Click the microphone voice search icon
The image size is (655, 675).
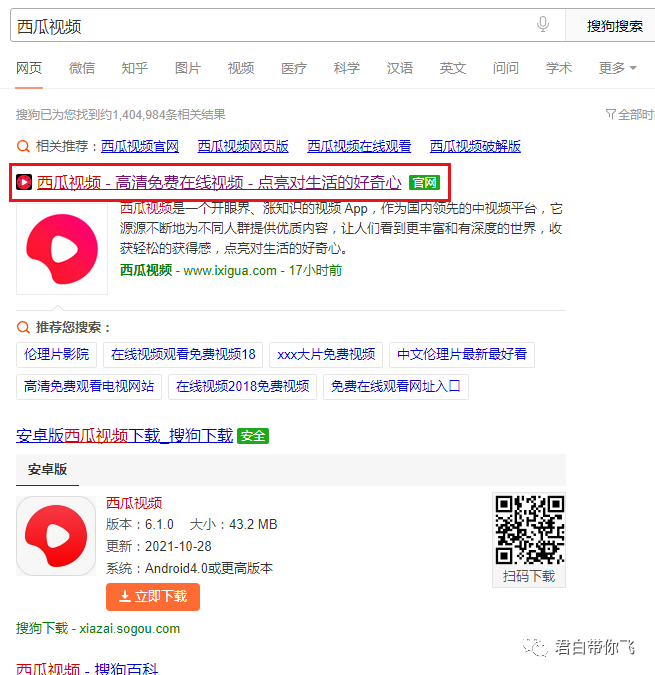(x=543, y=25)
